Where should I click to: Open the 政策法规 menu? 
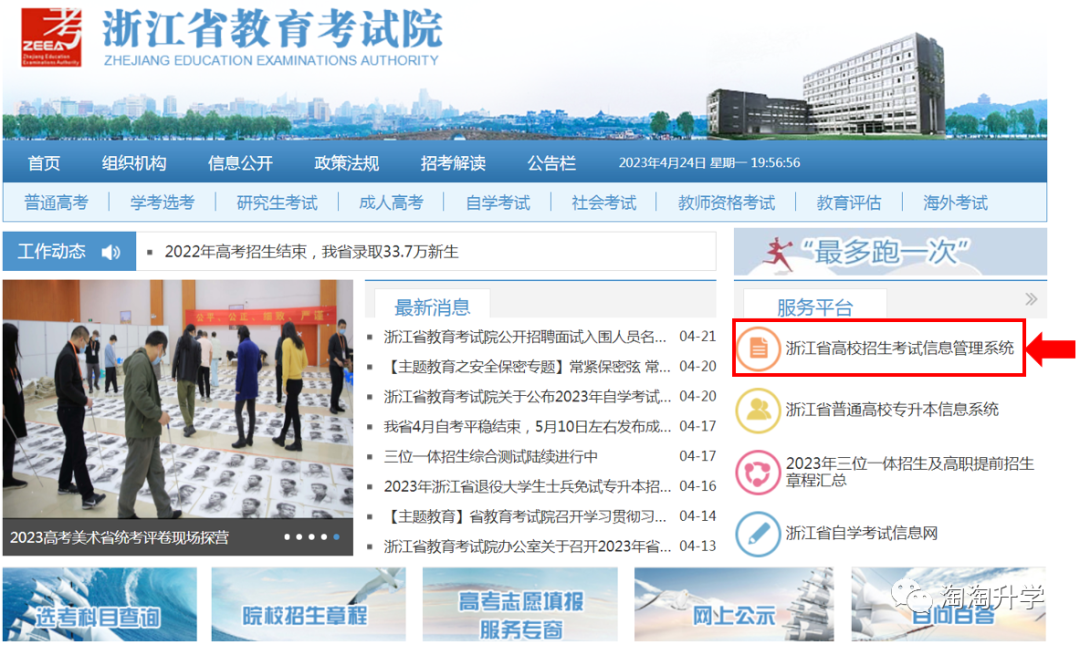346,163
